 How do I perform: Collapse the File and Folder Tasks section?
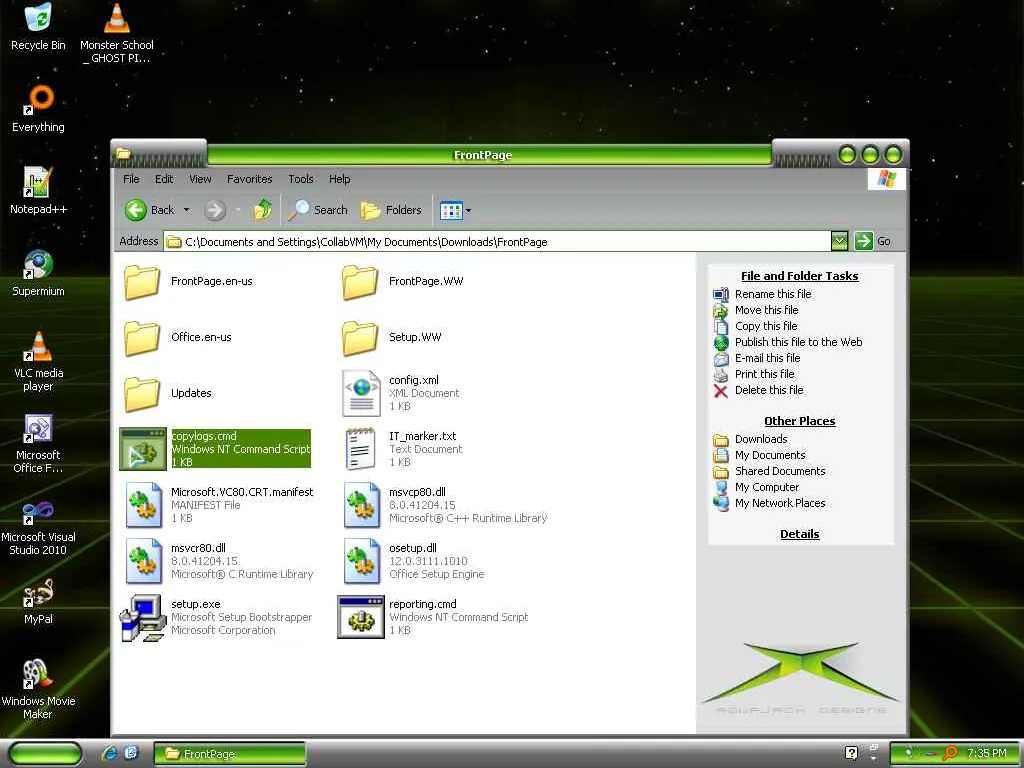point(799,276)
